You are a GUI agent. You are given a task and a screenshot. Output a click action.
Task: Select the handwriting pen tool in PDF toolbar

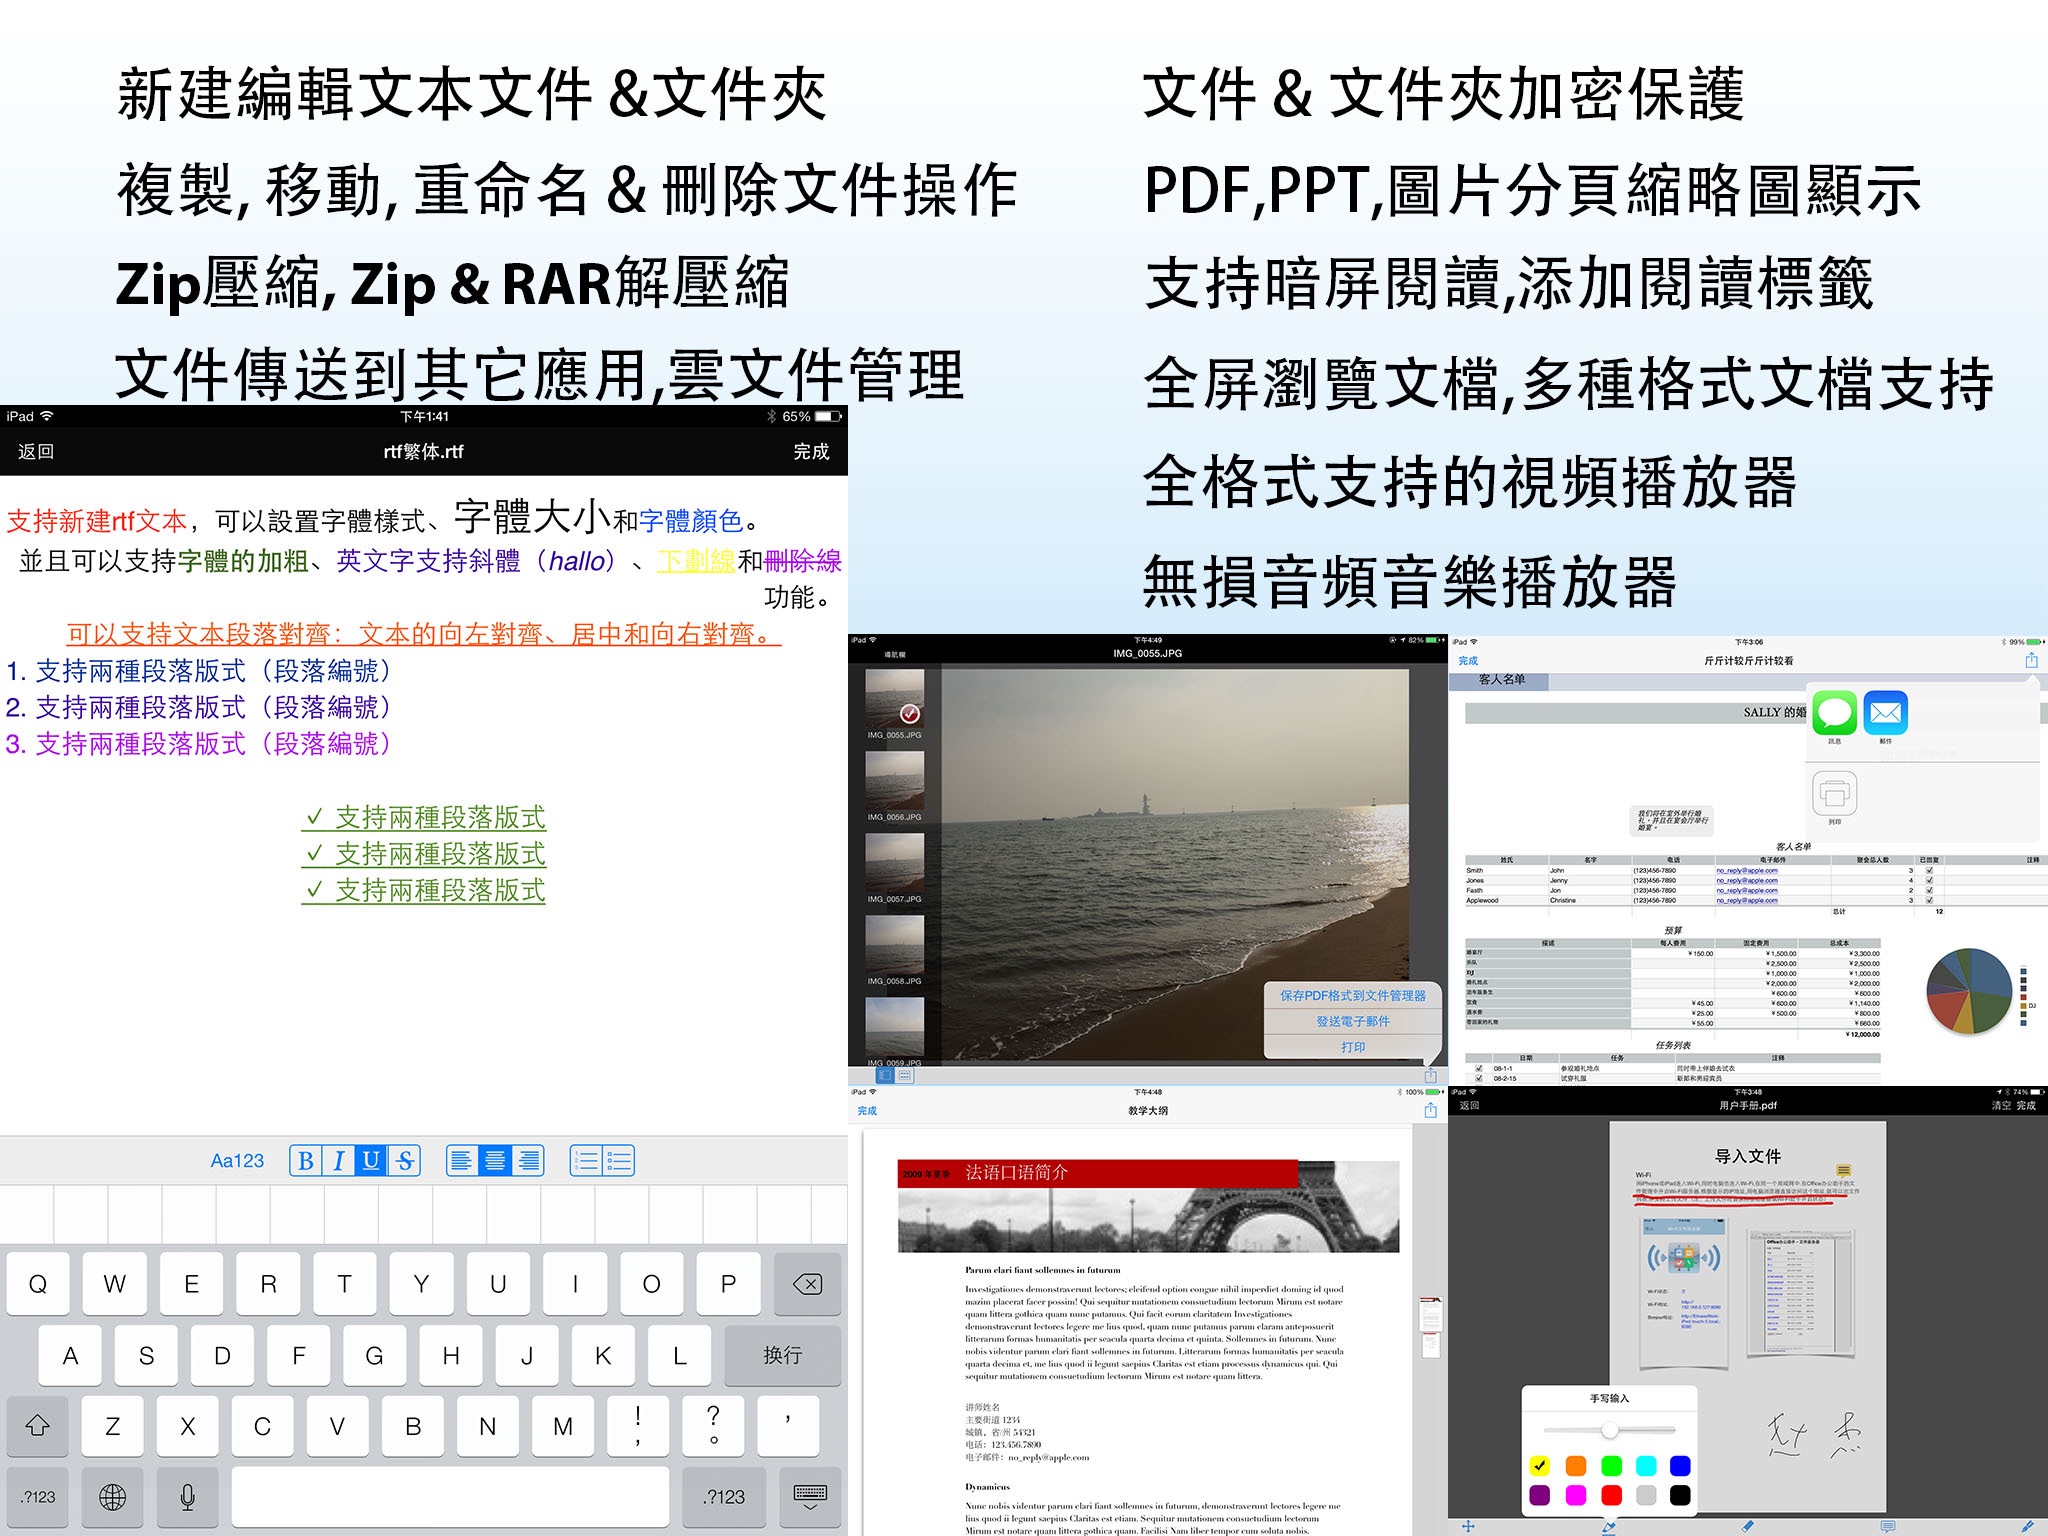click(x=1609, y=1527)
